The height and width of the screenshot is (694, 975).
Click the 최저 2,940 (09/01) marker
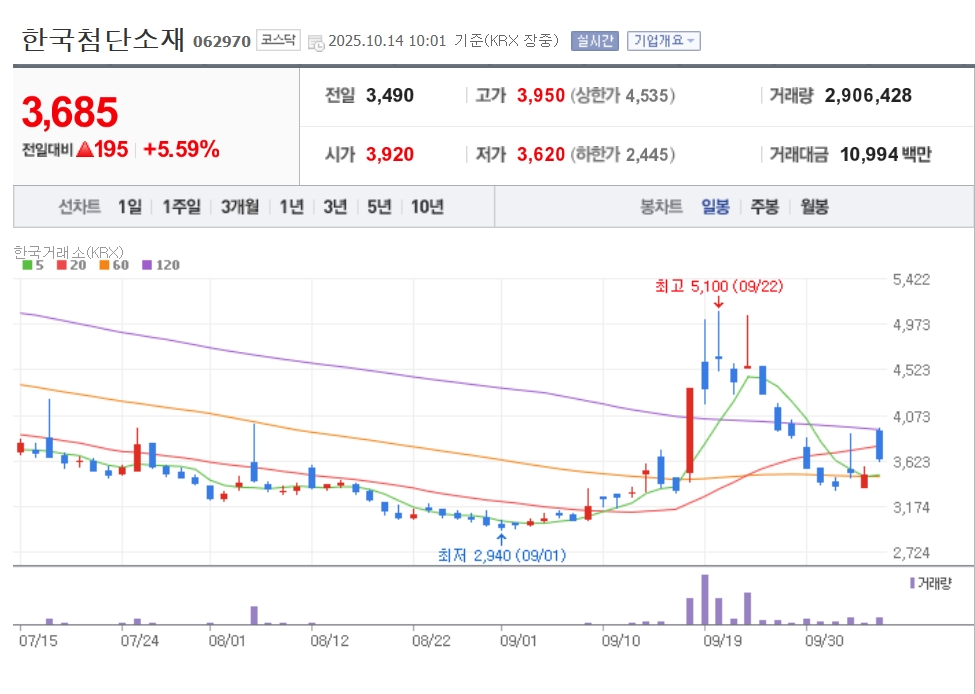coord(502,555)
